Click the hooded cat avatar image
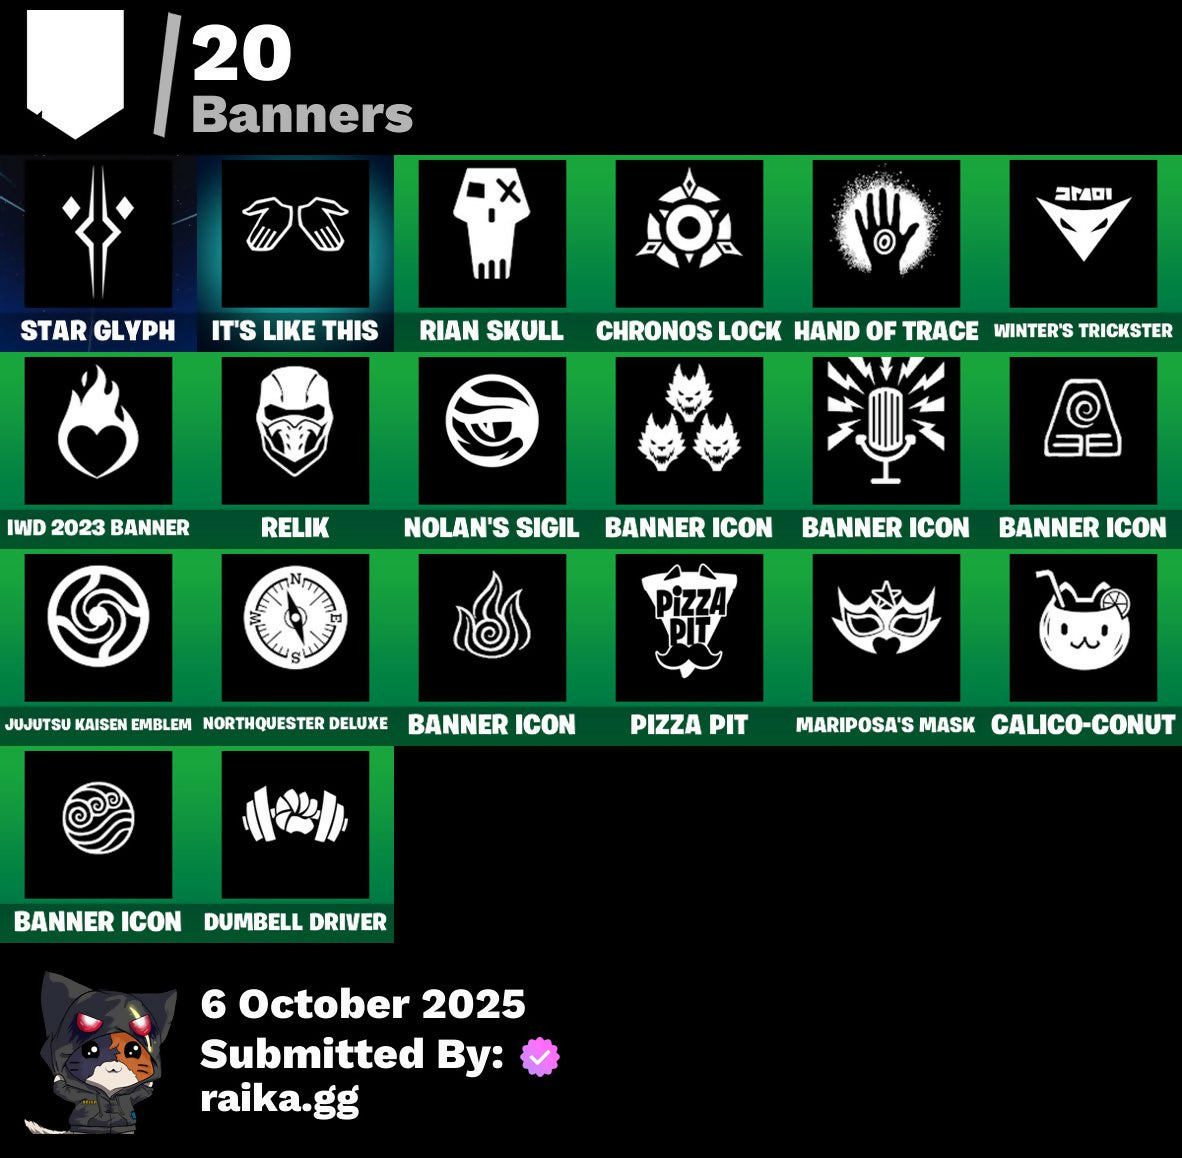Screen dimensions: 1182x1158 100,1052
